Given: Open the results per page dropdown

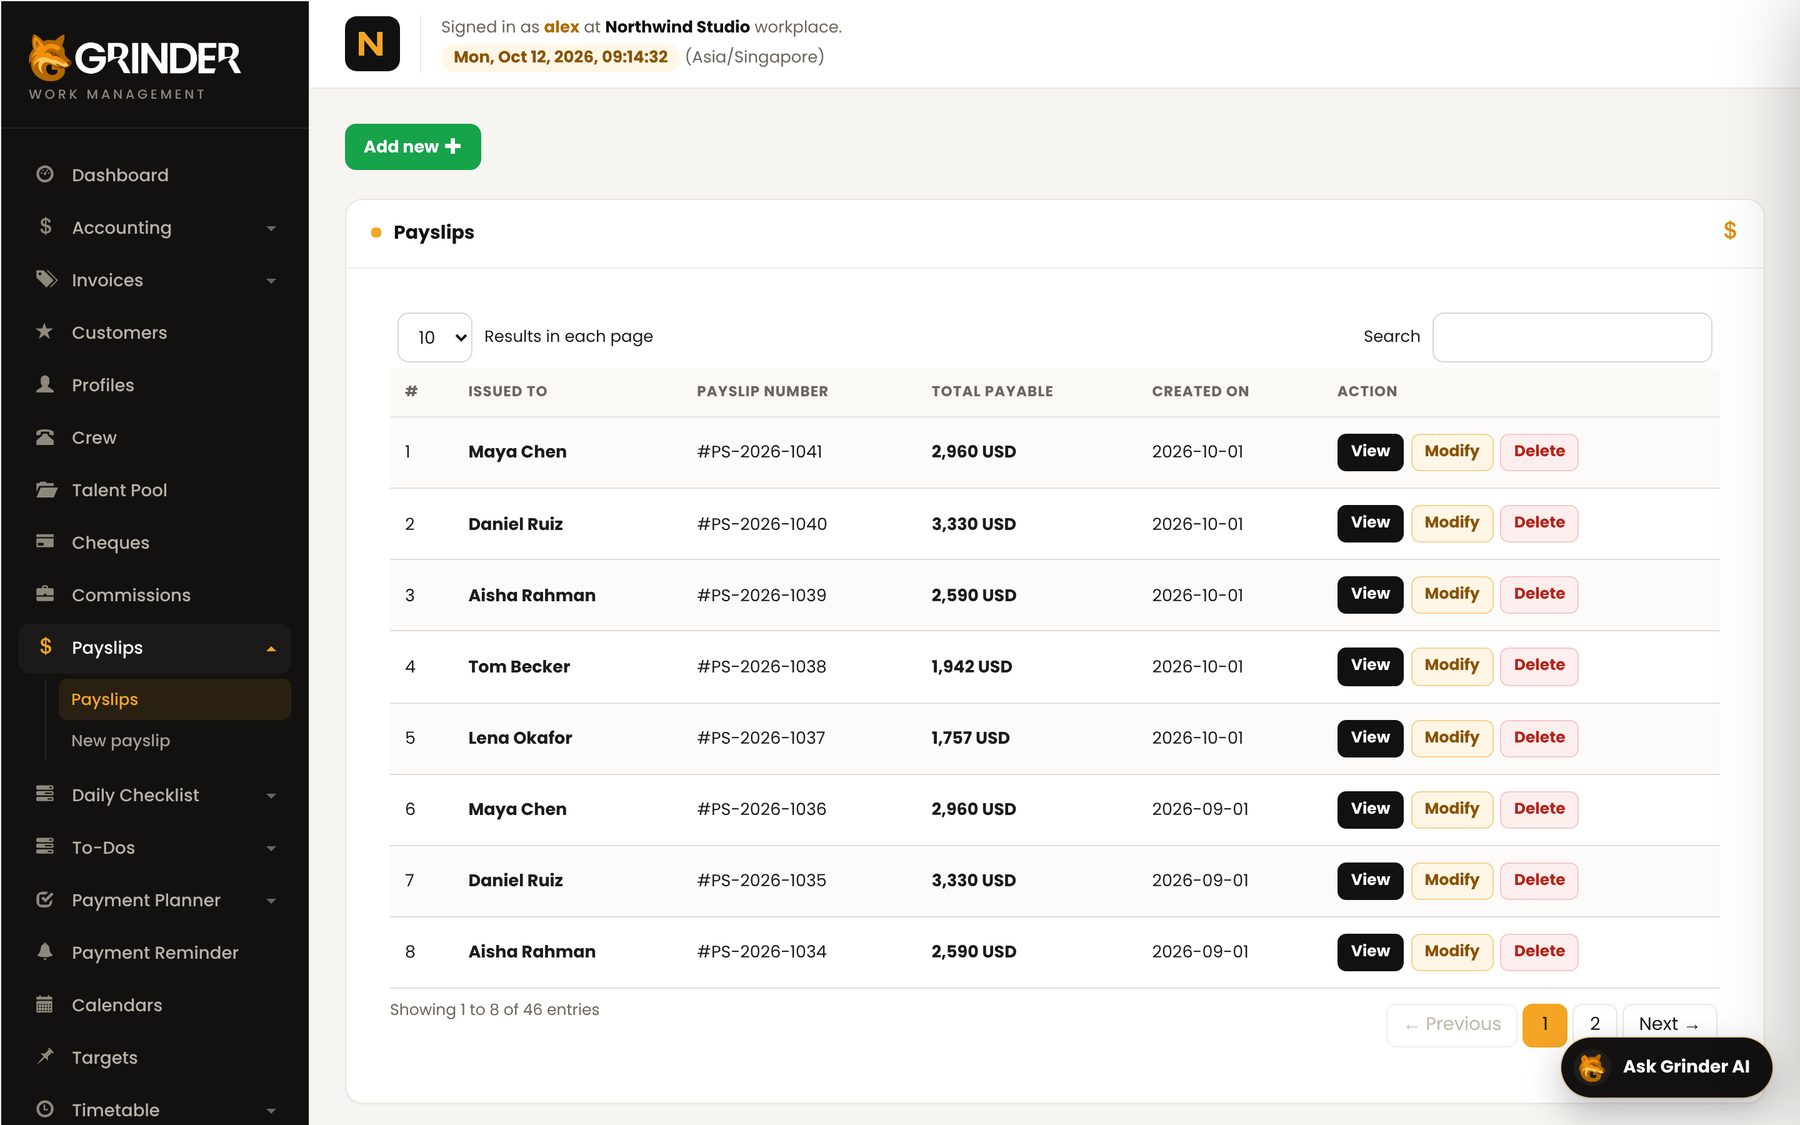Looking at the screenshot, I should click(x=435, y=337).
